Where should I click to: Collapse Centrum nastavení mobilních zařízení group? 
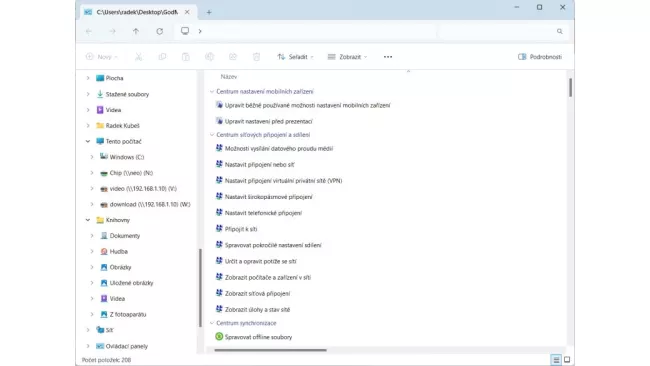point(212,92)
